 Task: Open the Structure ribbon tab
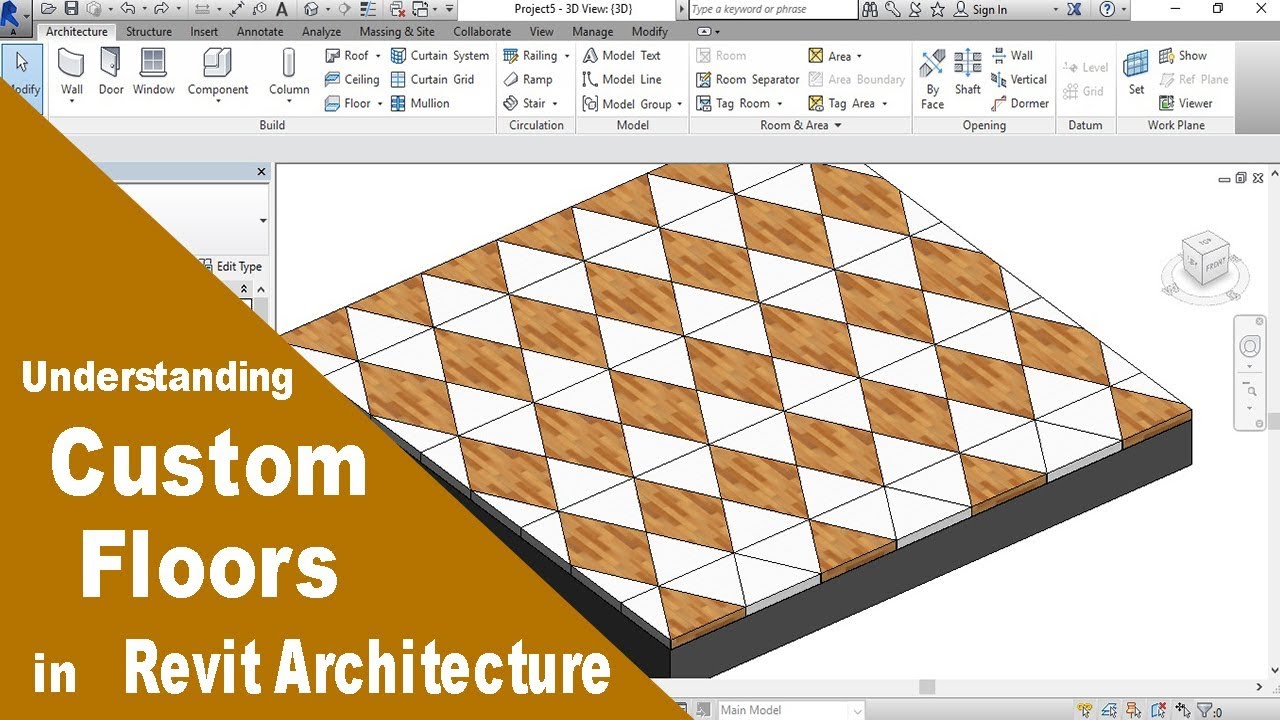coord(149,32)
